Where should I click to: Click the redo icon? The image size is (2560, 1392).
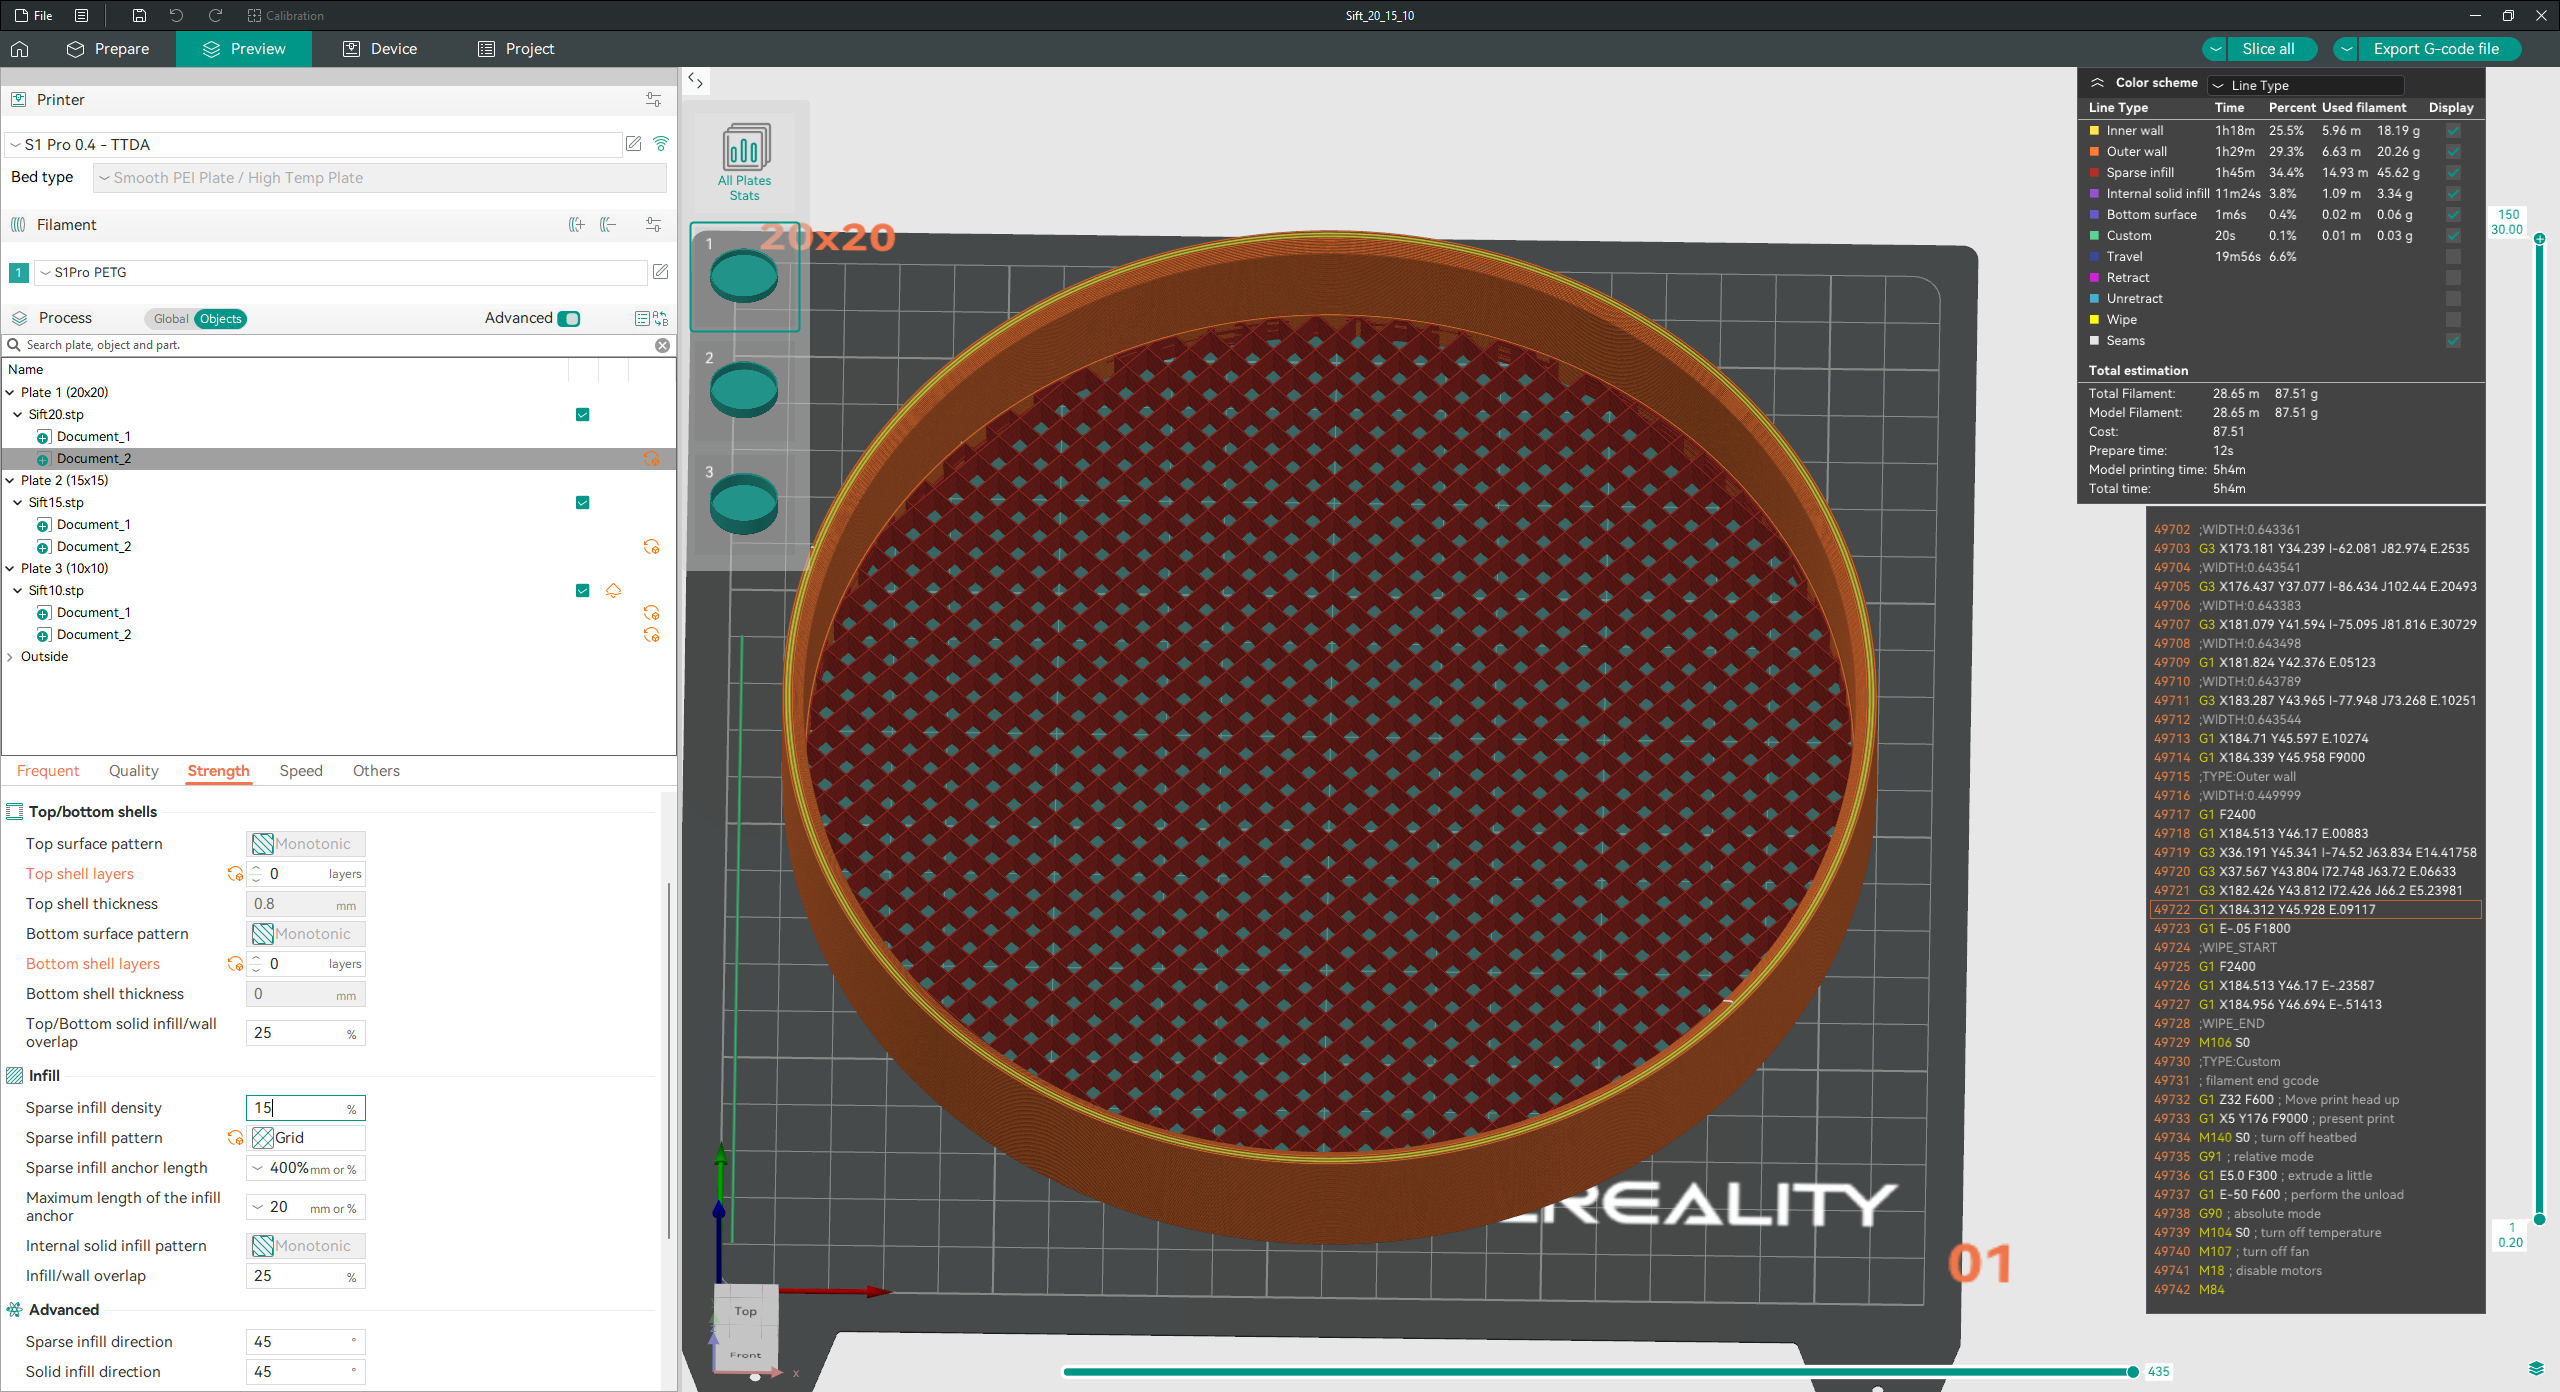point(215,15)
